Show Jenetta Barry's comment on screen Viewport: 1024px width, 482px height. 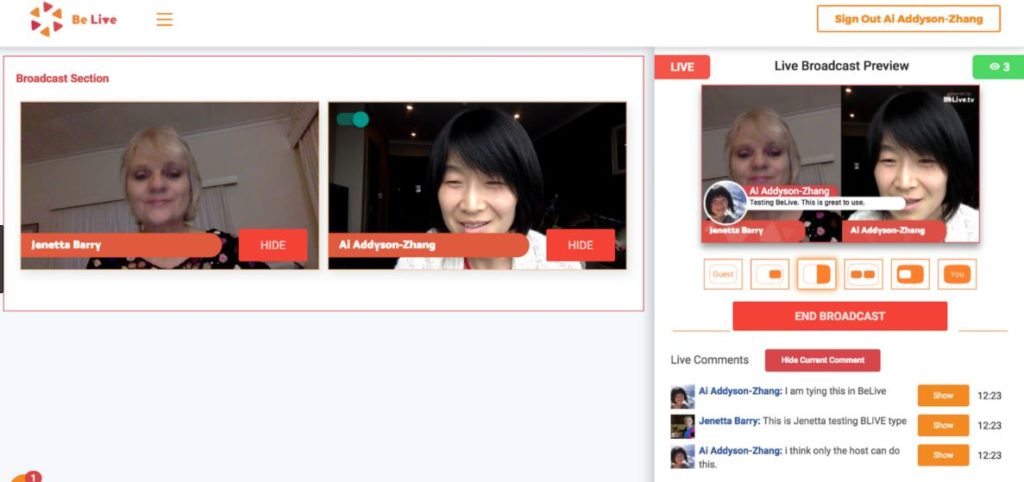click(x=943, y=425)
